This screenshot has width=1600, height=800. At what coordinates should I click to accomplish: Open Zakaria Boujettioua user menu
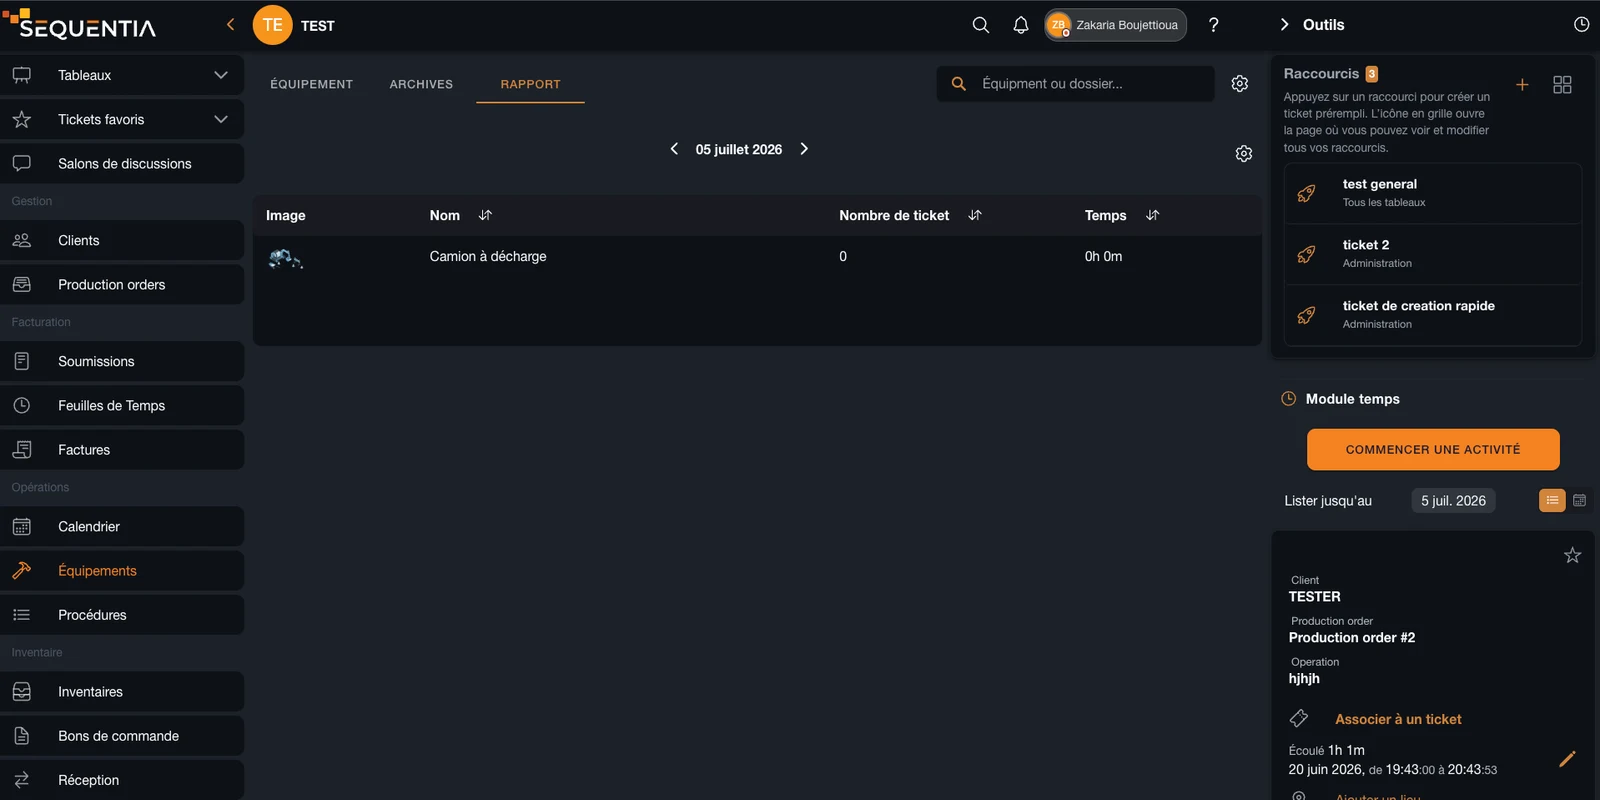tap(1115, 25)
